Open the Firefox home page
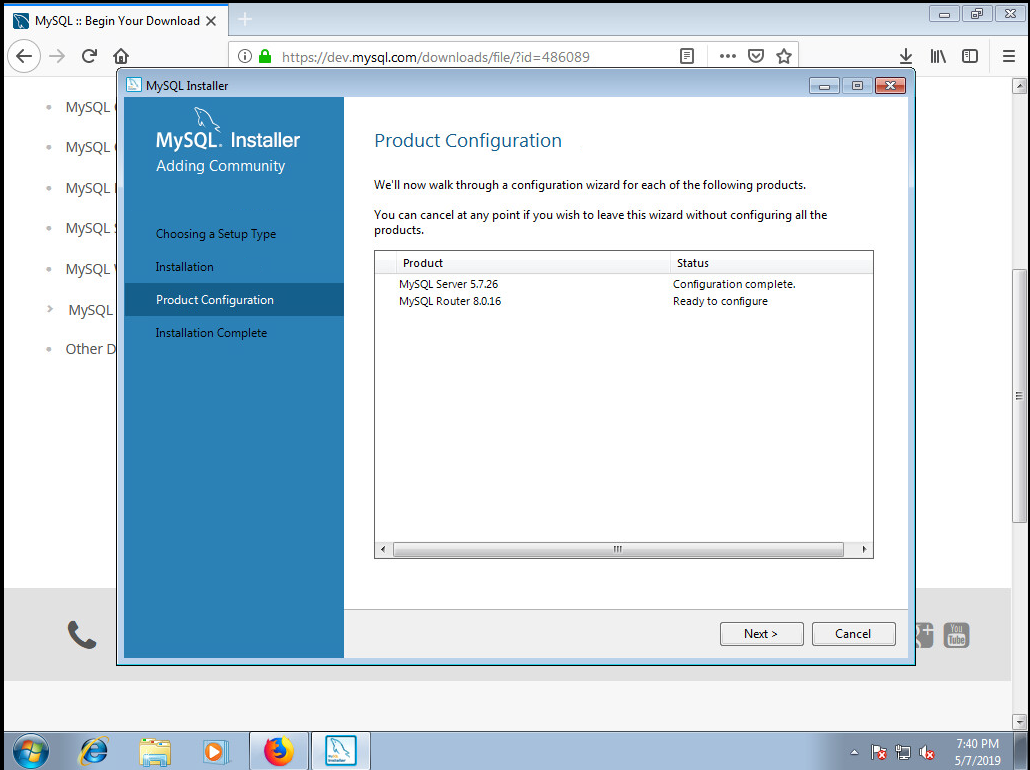The height and width of the screenshot is (770, 1030). click(121, 56)
